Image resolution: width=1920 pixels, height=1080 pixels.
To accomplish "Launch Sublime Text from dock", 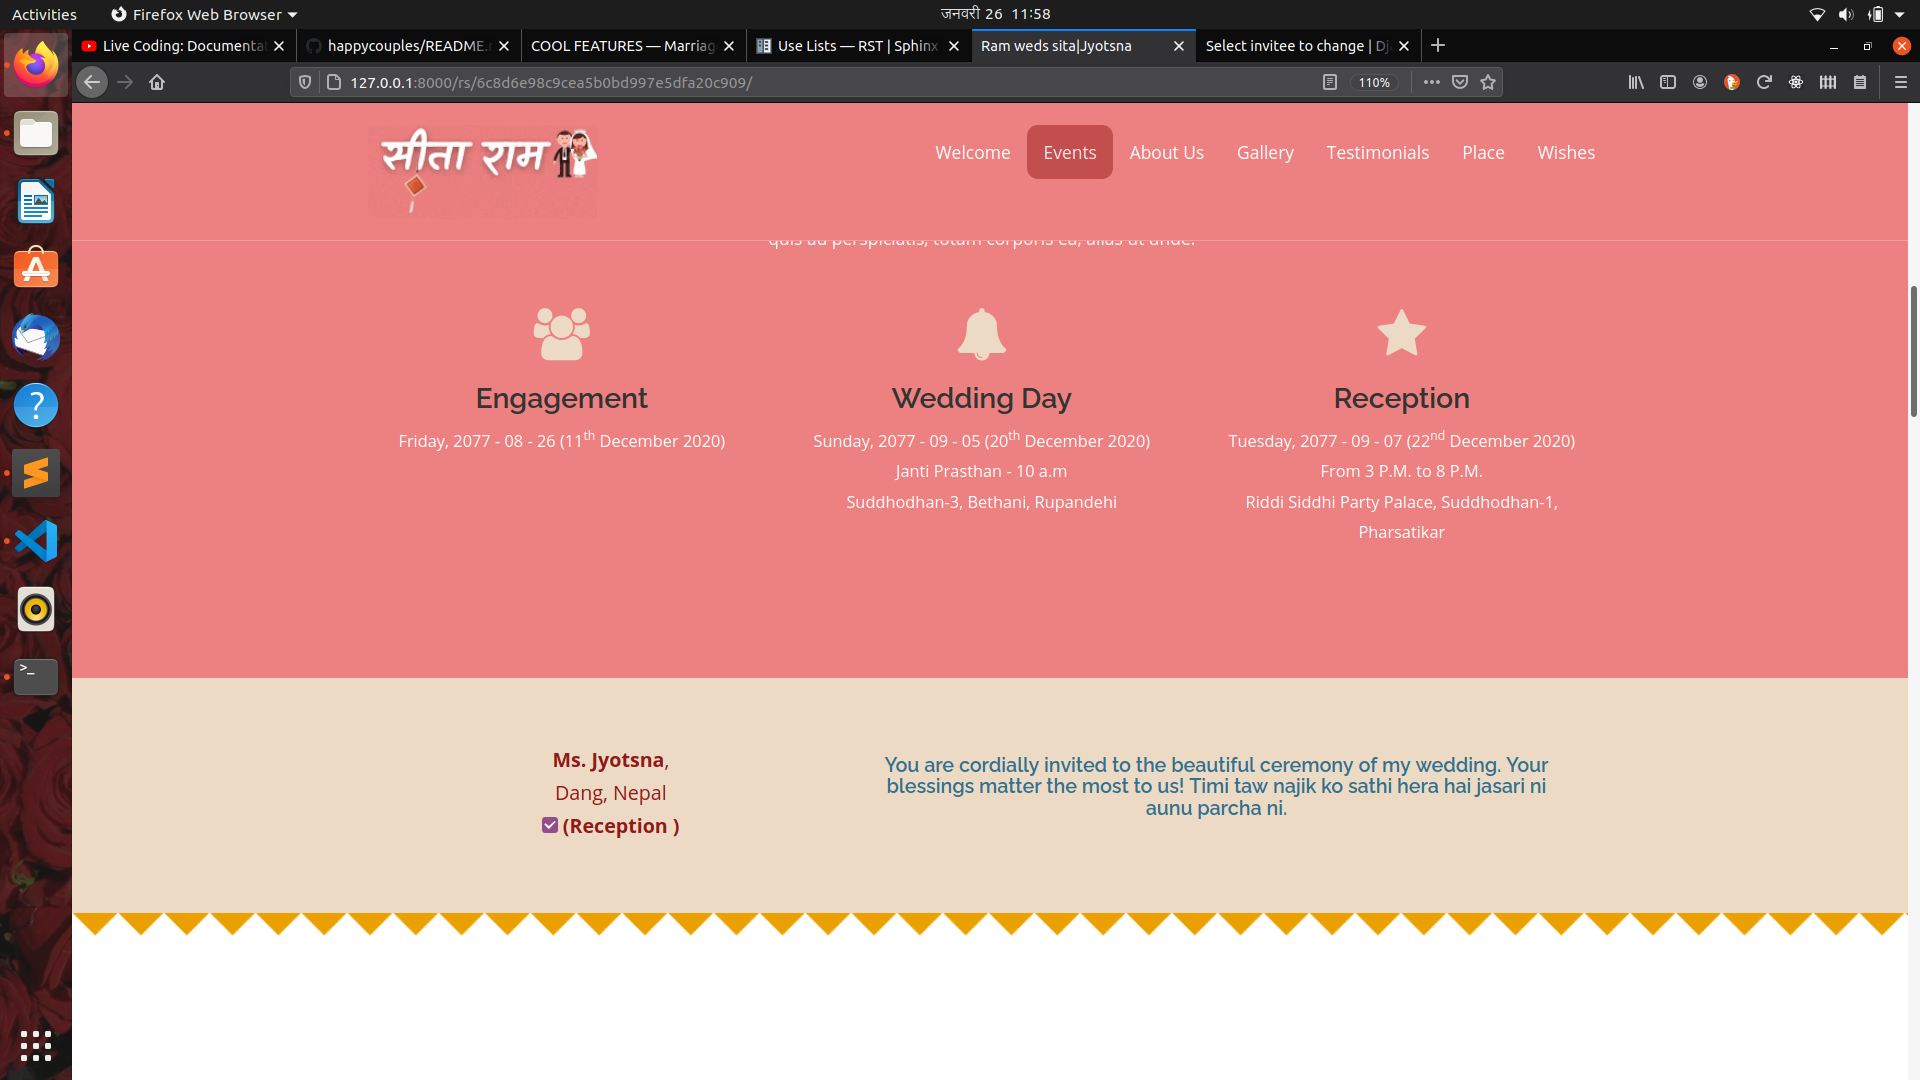I will [x=36, y=473].
